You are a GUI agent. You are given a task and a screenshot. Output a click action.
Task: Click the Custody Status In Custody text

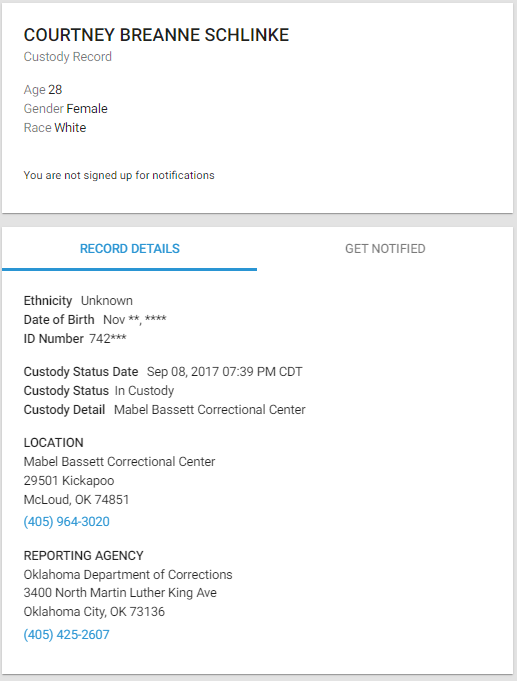(144, 391)
